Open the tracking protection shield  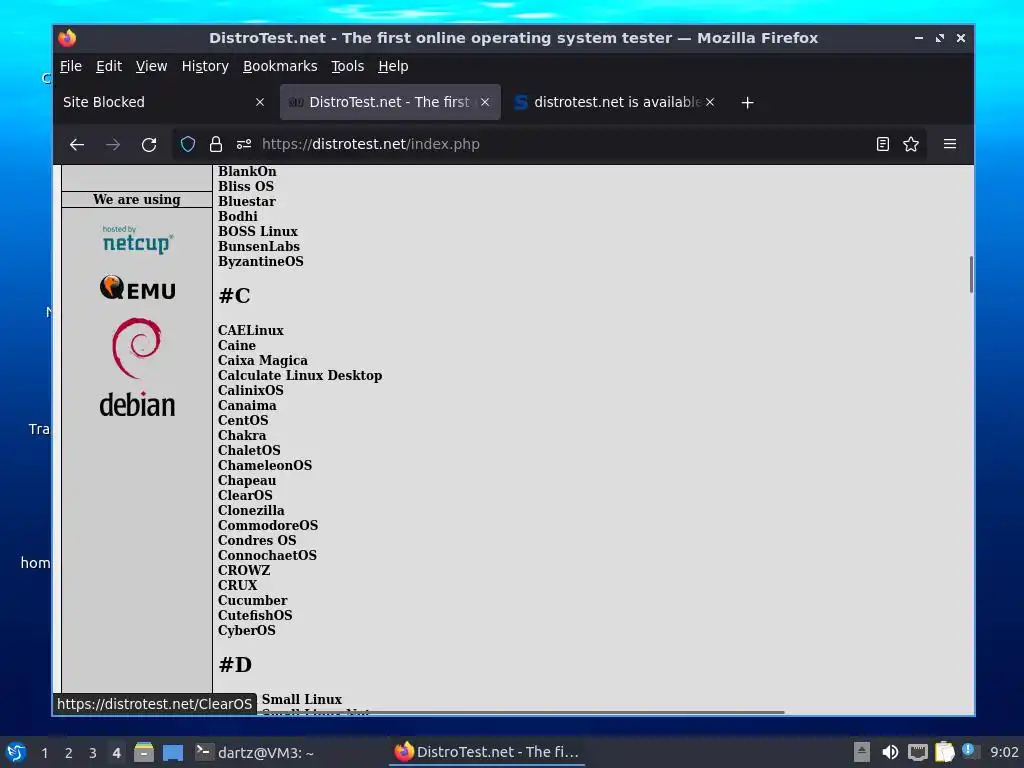(x=188, y=144)
